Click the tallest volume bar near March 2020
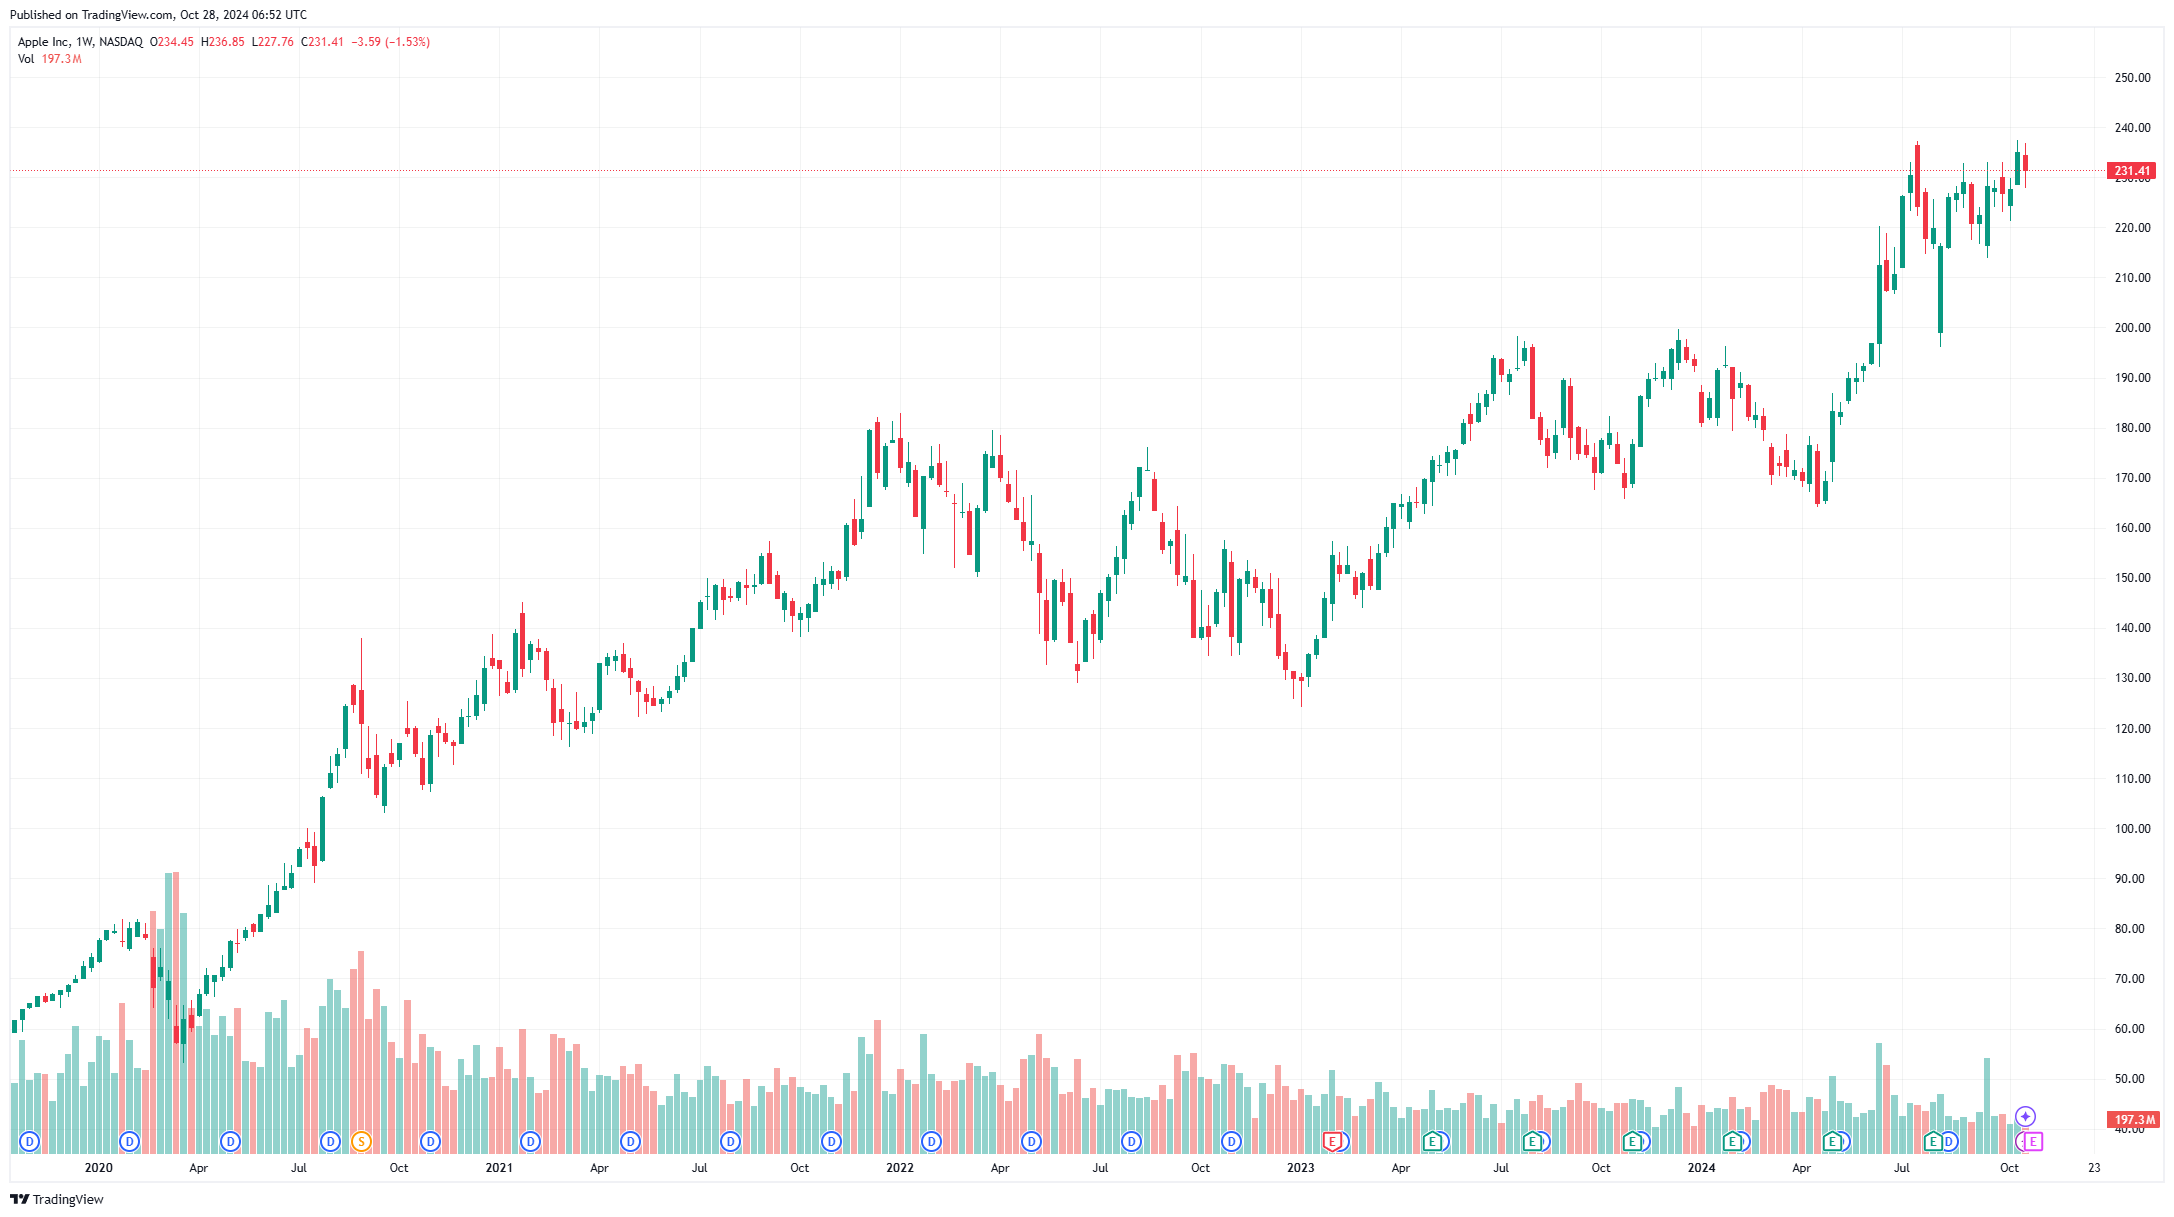The image size is (2174, 1217). coord(175,1012)
